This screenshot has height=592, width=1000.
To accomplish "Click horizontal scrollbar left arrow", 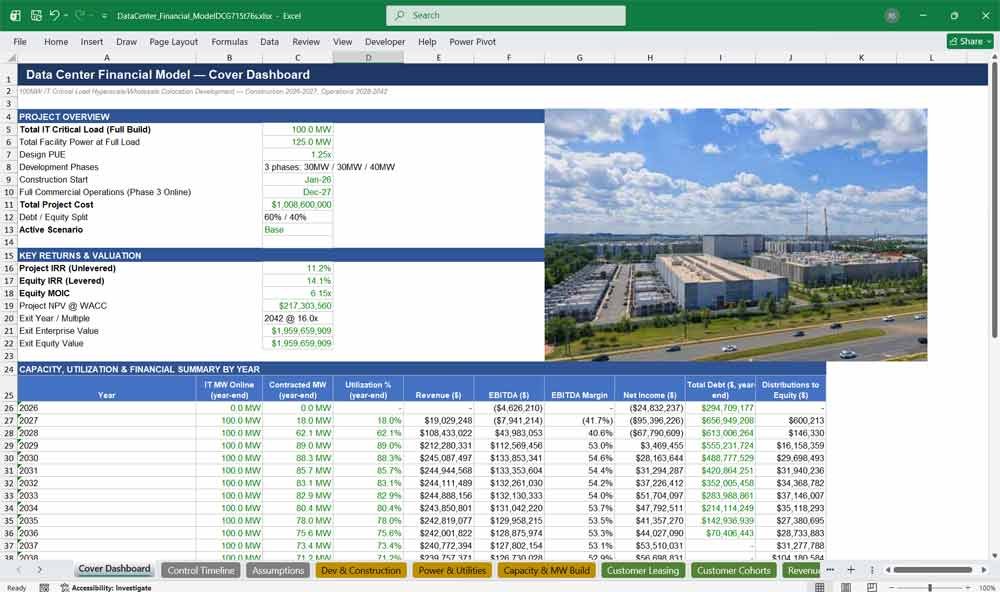I will coord(886,570).
